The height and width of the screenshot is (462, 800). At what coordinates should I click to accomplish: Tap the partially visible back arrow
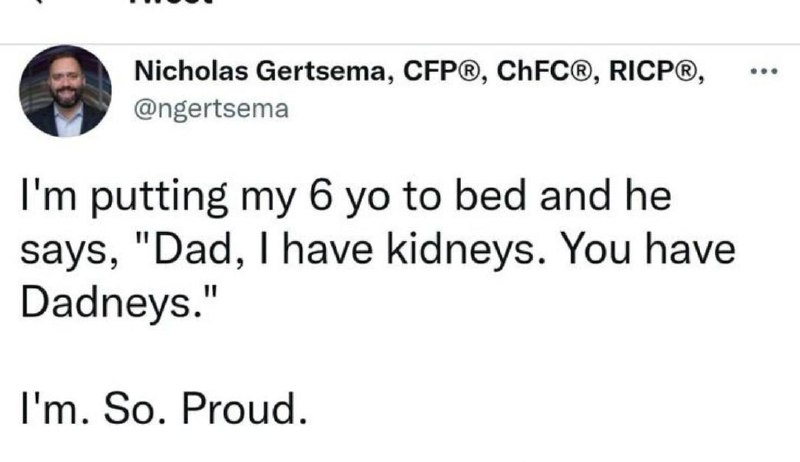[x=37, y=2]
